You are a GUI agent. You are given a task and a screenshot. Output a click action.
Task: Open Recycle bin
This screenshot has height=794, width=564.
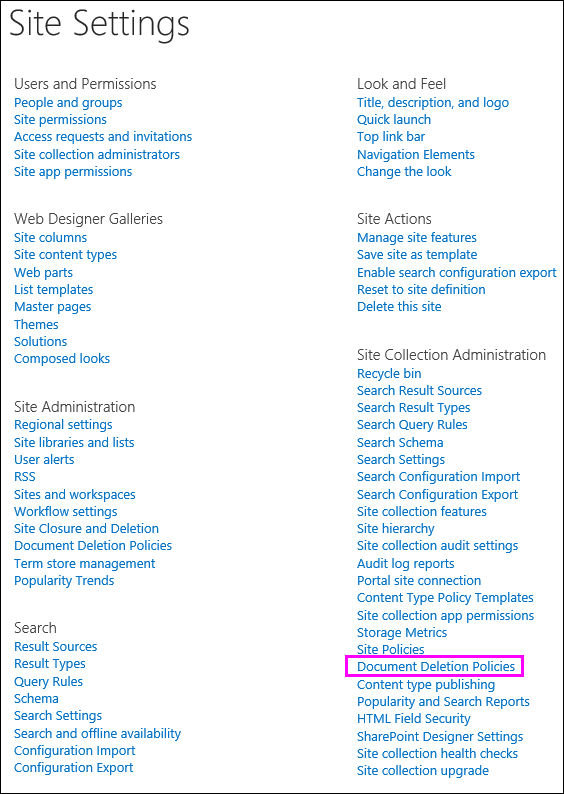click(x=389, y=374)
